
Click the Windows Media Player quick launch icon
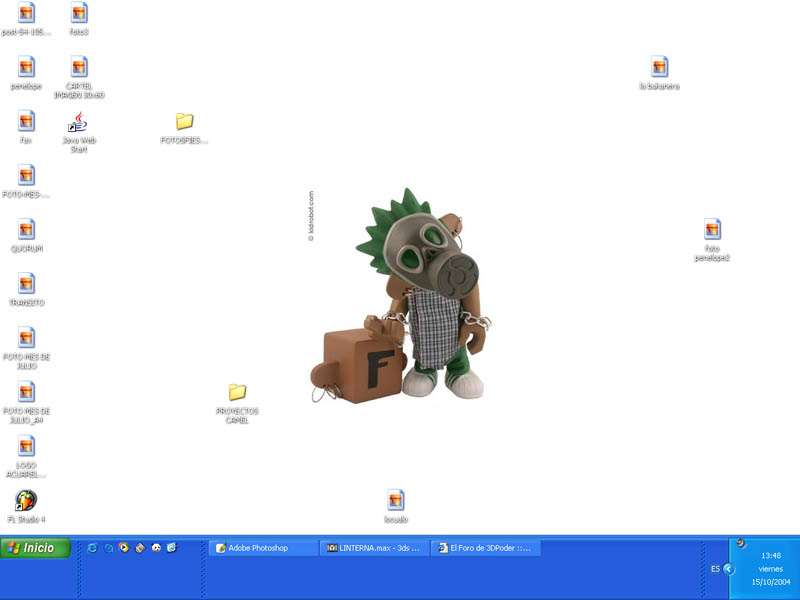pos(124,547)
